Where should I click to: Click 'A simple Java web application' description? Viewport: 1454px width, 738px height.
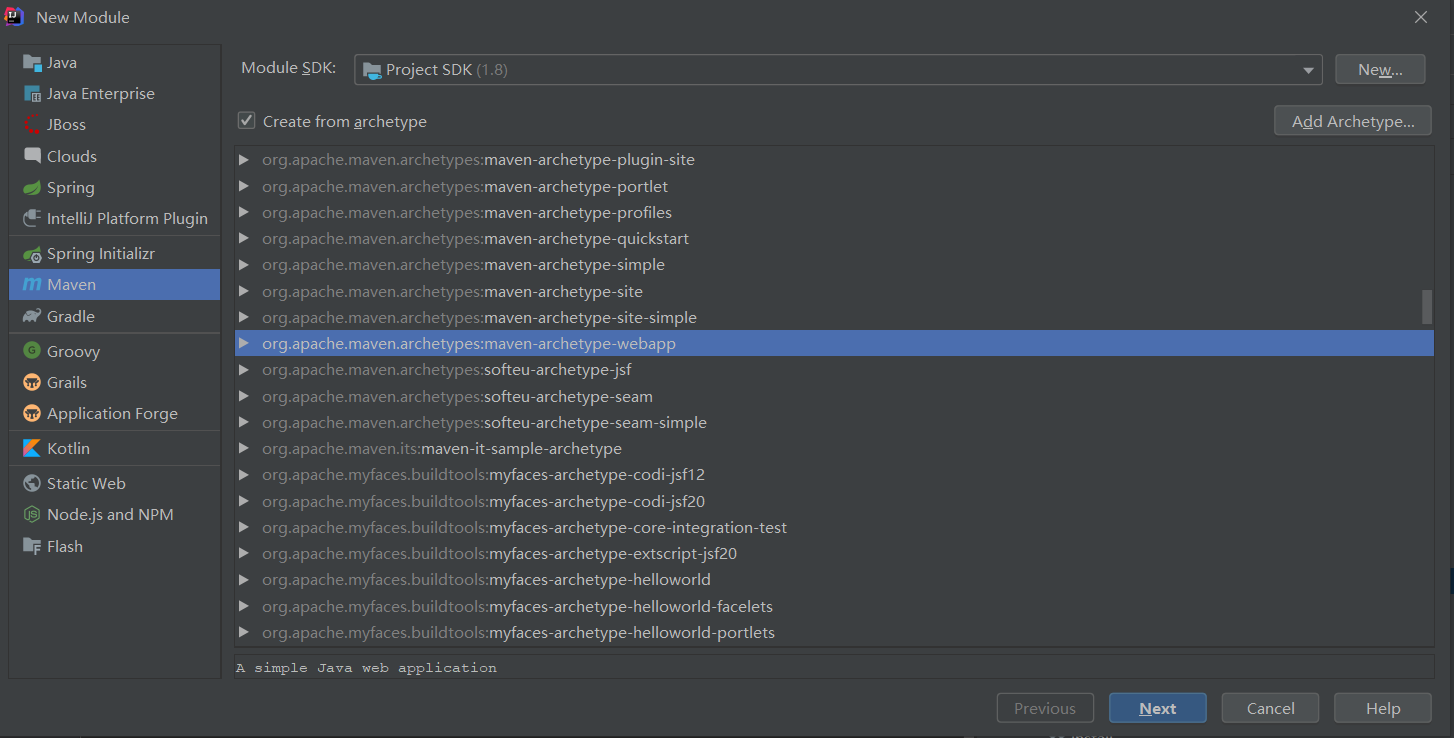366,667
